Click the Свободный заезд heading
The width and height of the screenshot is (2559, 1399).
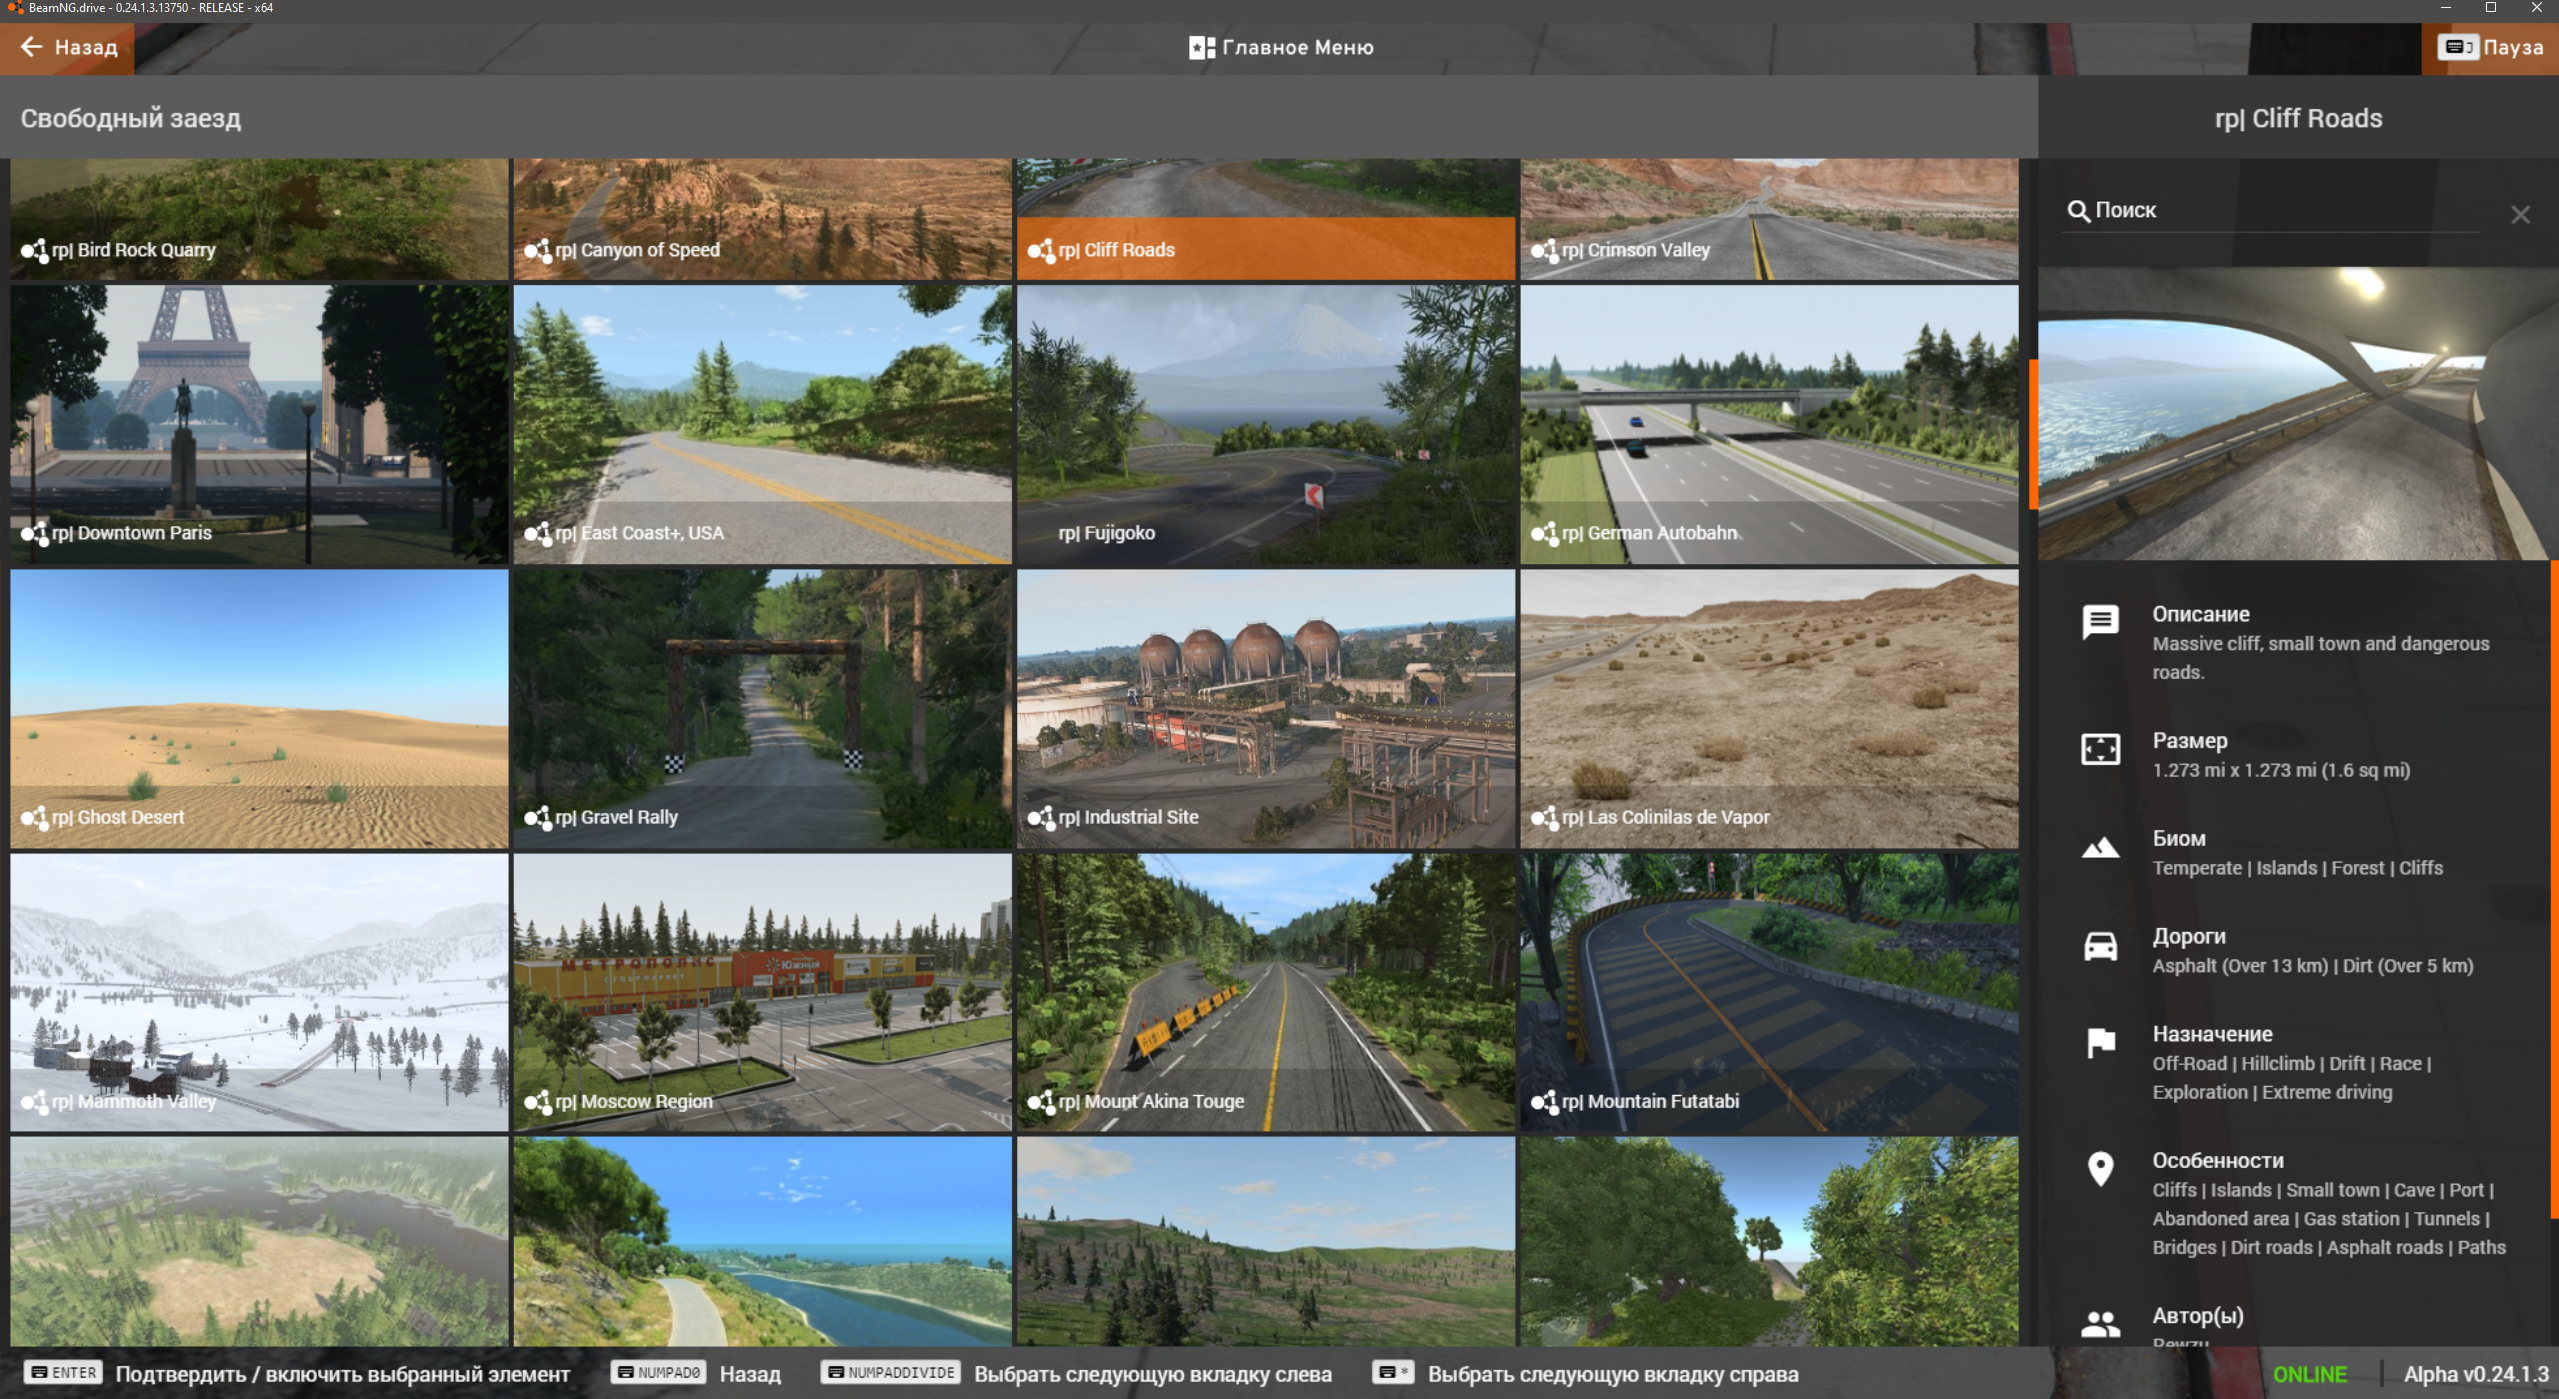131,118
